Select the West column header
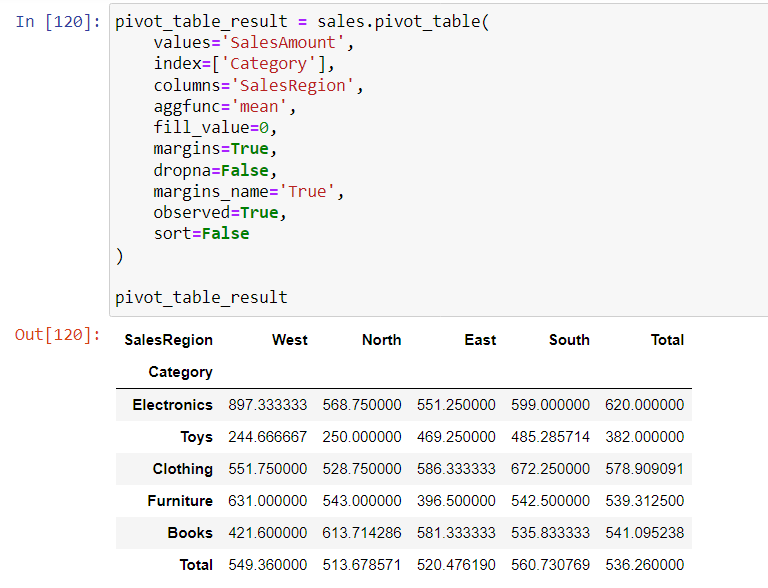 pos(290,340)
